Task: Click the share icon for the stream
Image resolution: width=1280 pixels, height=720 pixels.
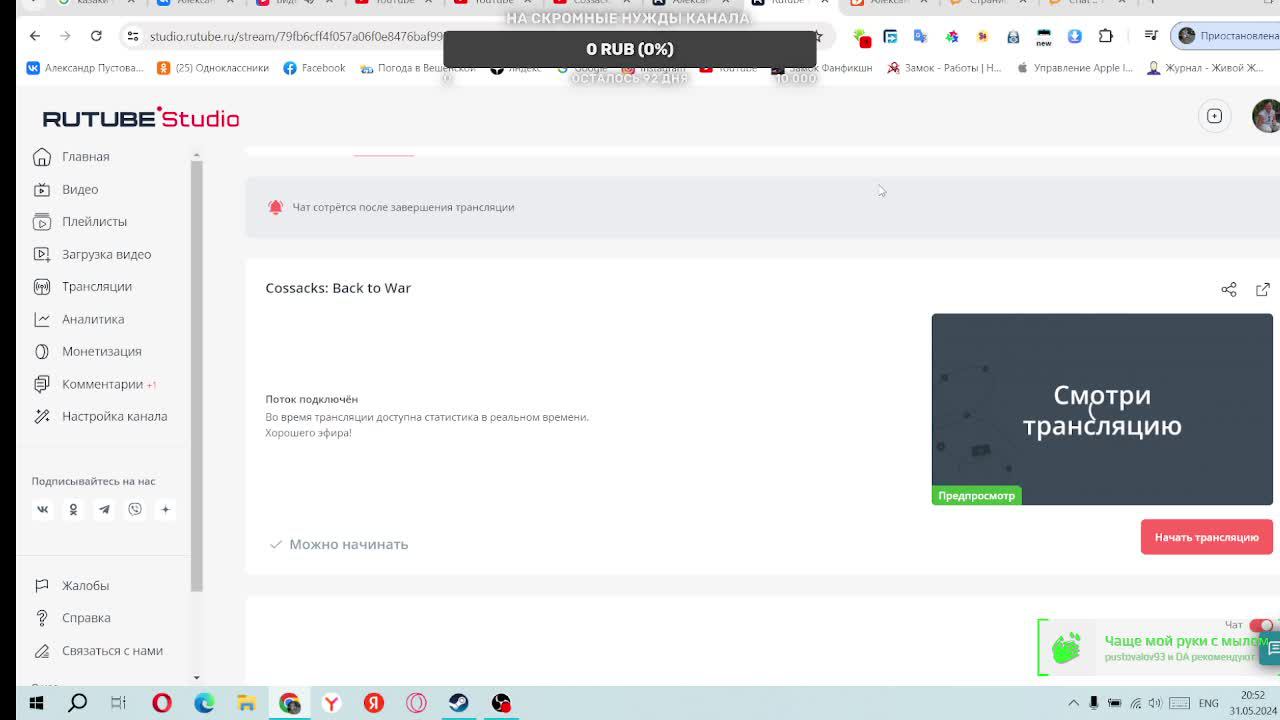Action: (x=1229, y=289)
